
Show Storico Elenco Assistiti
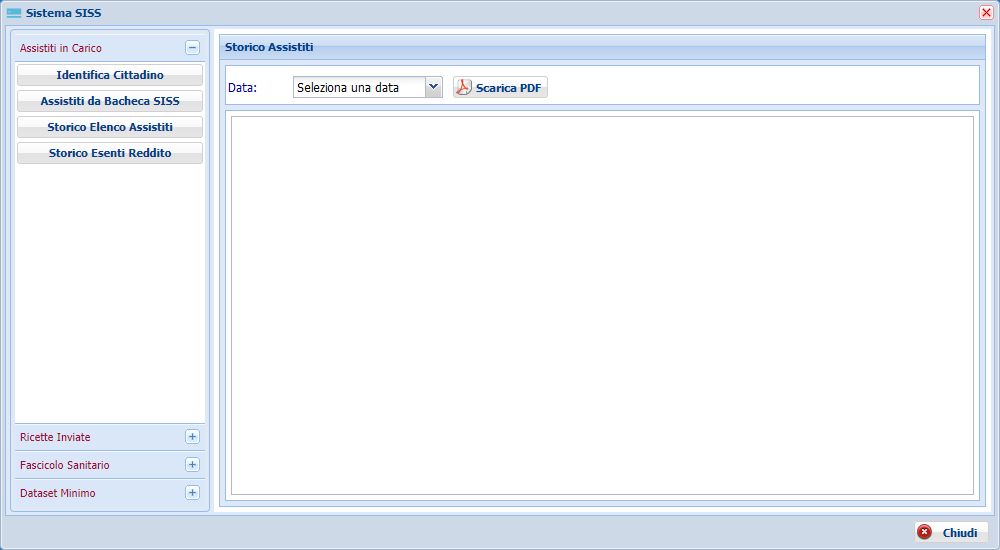tap(110, 128)
